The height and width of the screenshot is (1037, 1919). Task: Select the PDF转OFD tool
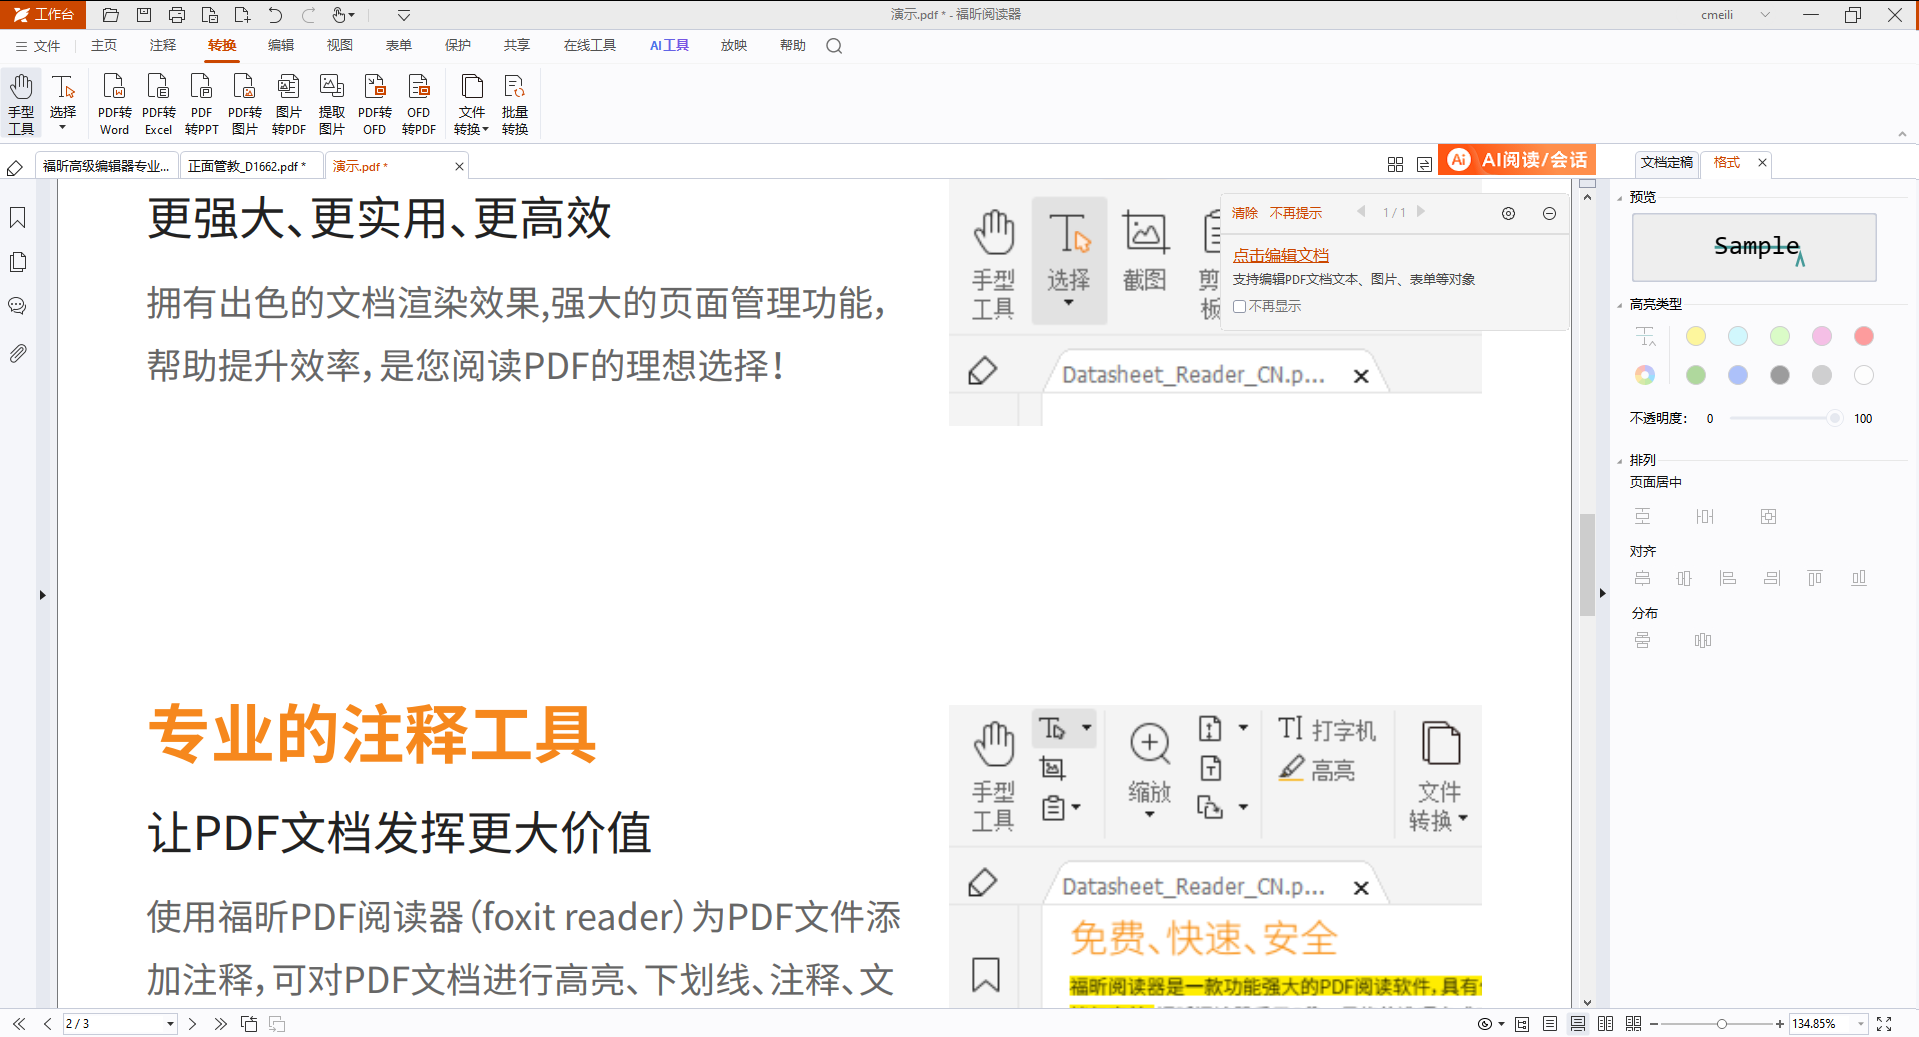[x=374, y=104]
